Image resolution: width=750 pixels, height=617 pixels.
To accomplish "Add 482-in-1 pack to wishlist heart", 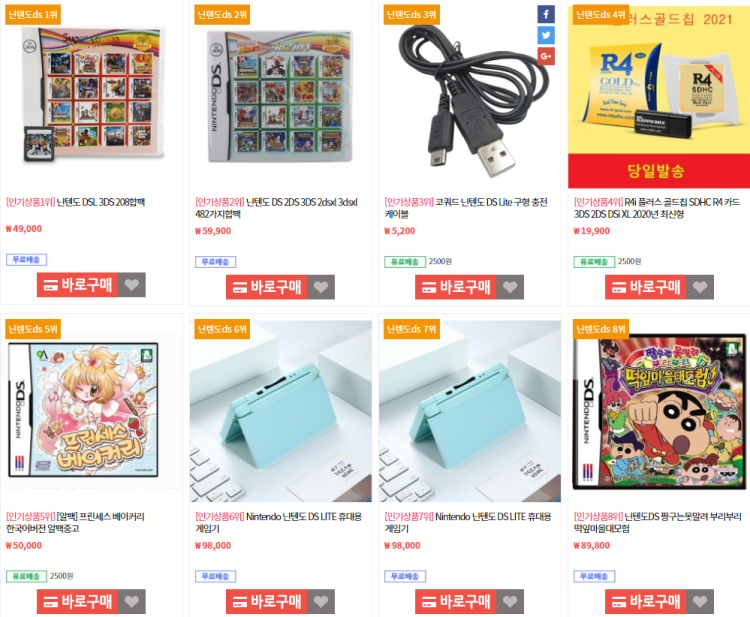I will [321, 287].
